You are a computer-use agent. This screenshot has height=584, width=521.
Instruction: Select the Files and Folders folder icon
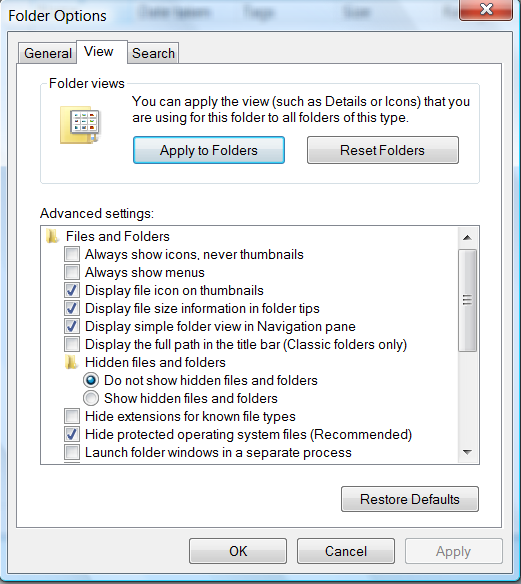pyautogui.click(x=53, y=237)
